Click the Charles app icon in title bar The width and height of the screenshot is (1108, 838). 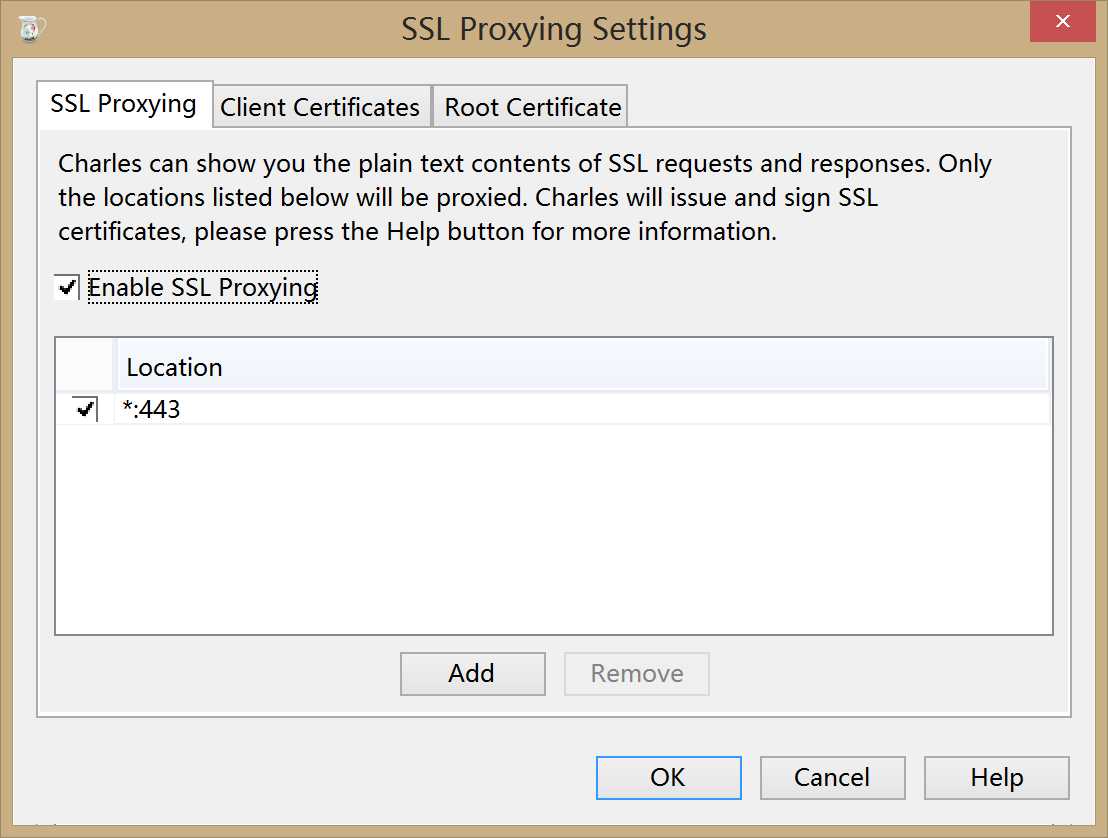(x=31, y=28)
